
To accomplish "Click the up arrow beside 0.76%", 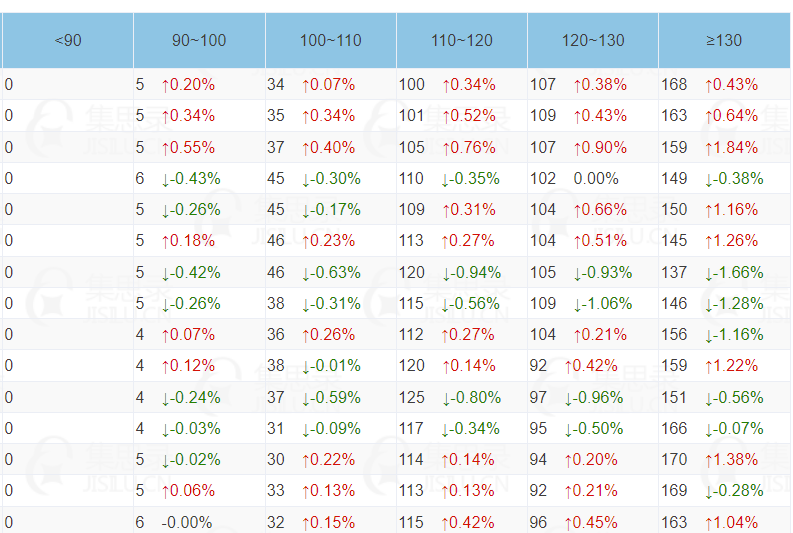I will 447,147.
